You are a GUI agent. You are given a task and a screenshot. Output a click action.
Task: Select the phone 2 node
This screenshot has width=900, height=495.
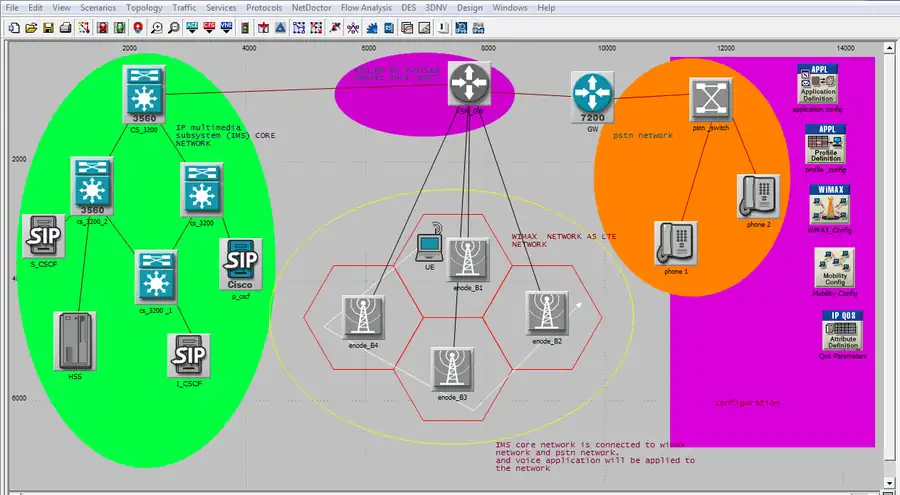pos(758,196)
